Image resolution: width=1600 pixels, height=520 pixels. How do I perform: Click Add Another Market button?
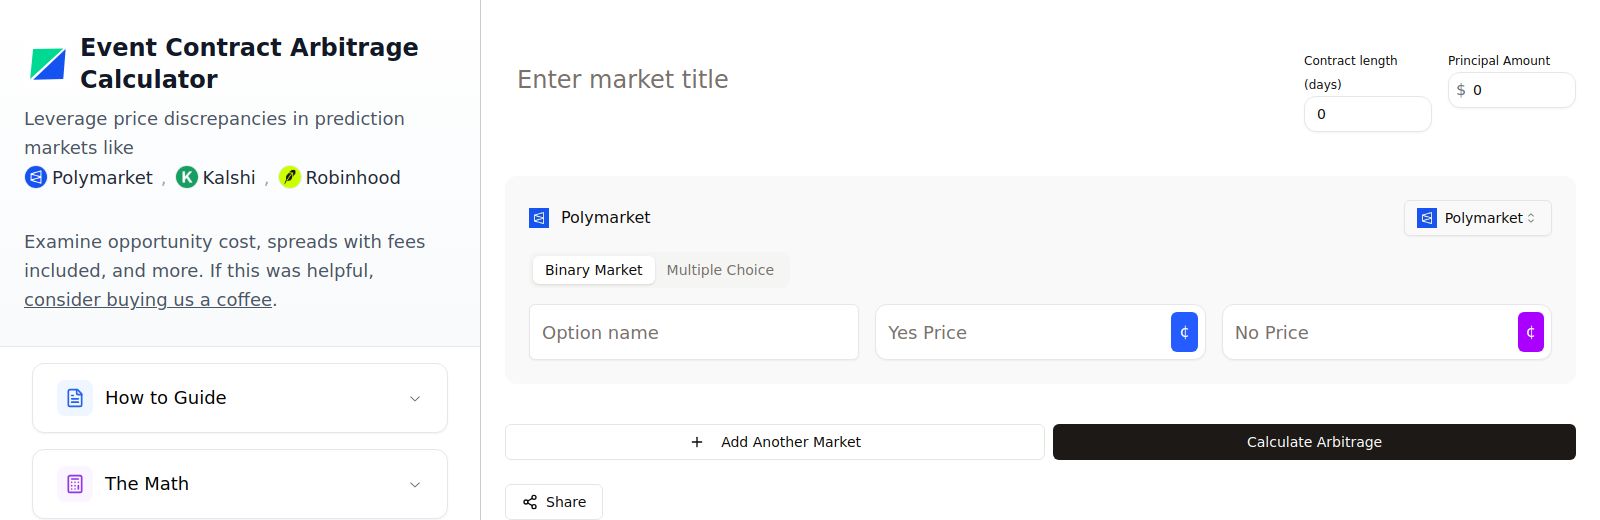click(775, 442)
